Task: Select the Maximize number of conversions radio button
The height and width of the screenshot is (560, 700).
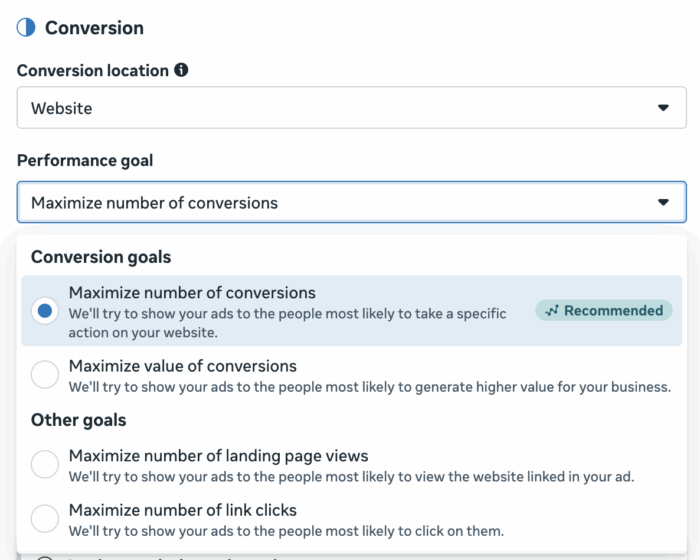Action: [45, 311]
